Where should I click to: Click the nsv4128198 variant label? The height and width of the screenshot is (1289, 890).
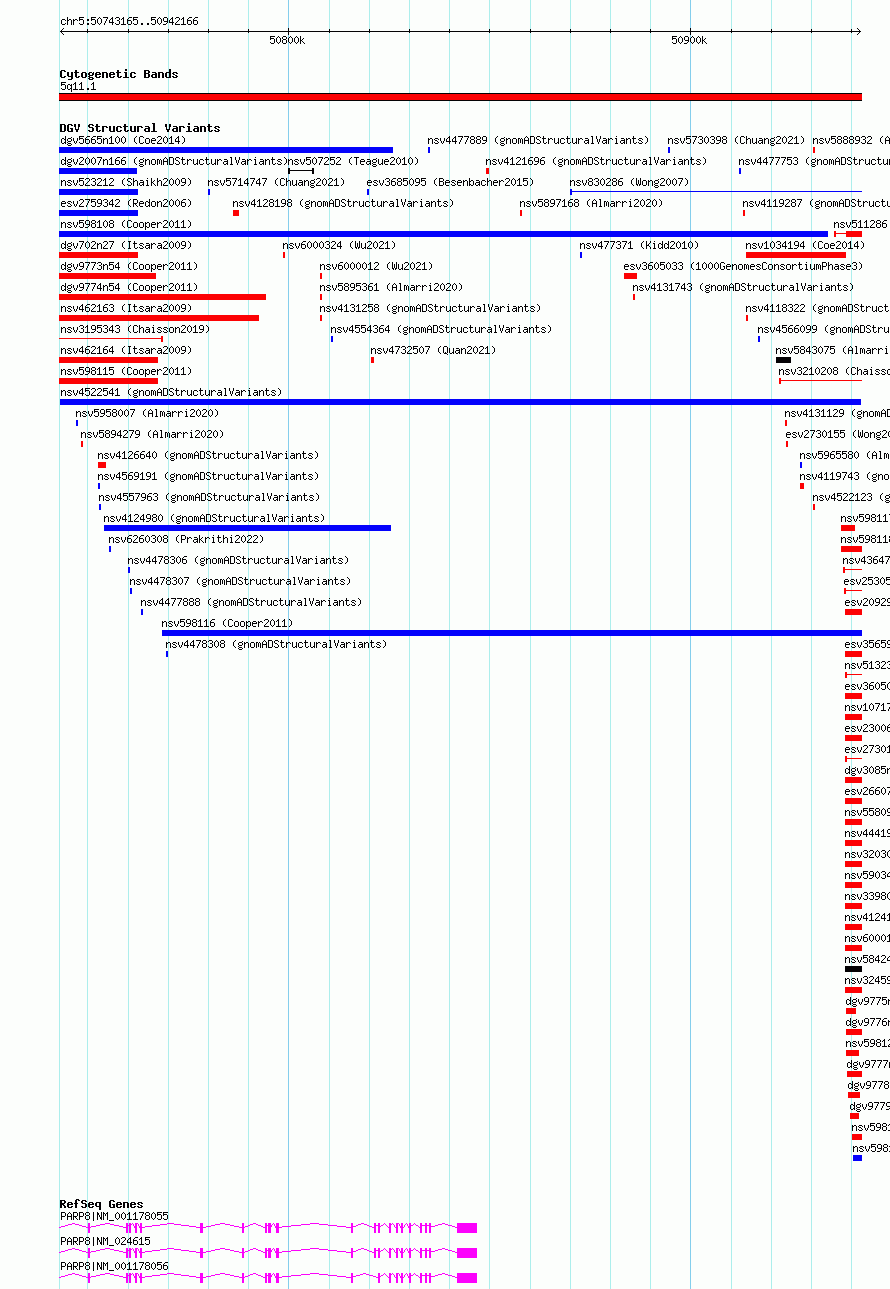tap(342, 203)
